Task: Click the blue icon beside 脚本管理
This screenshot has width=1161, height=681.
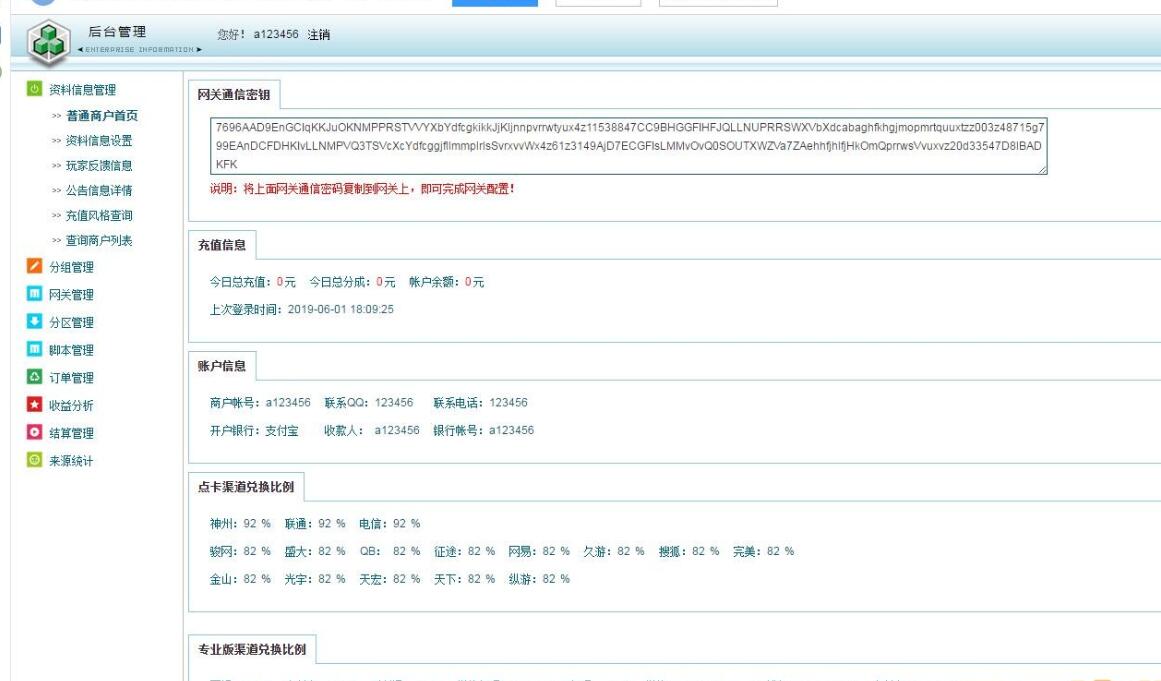Action: coord(32,350)
